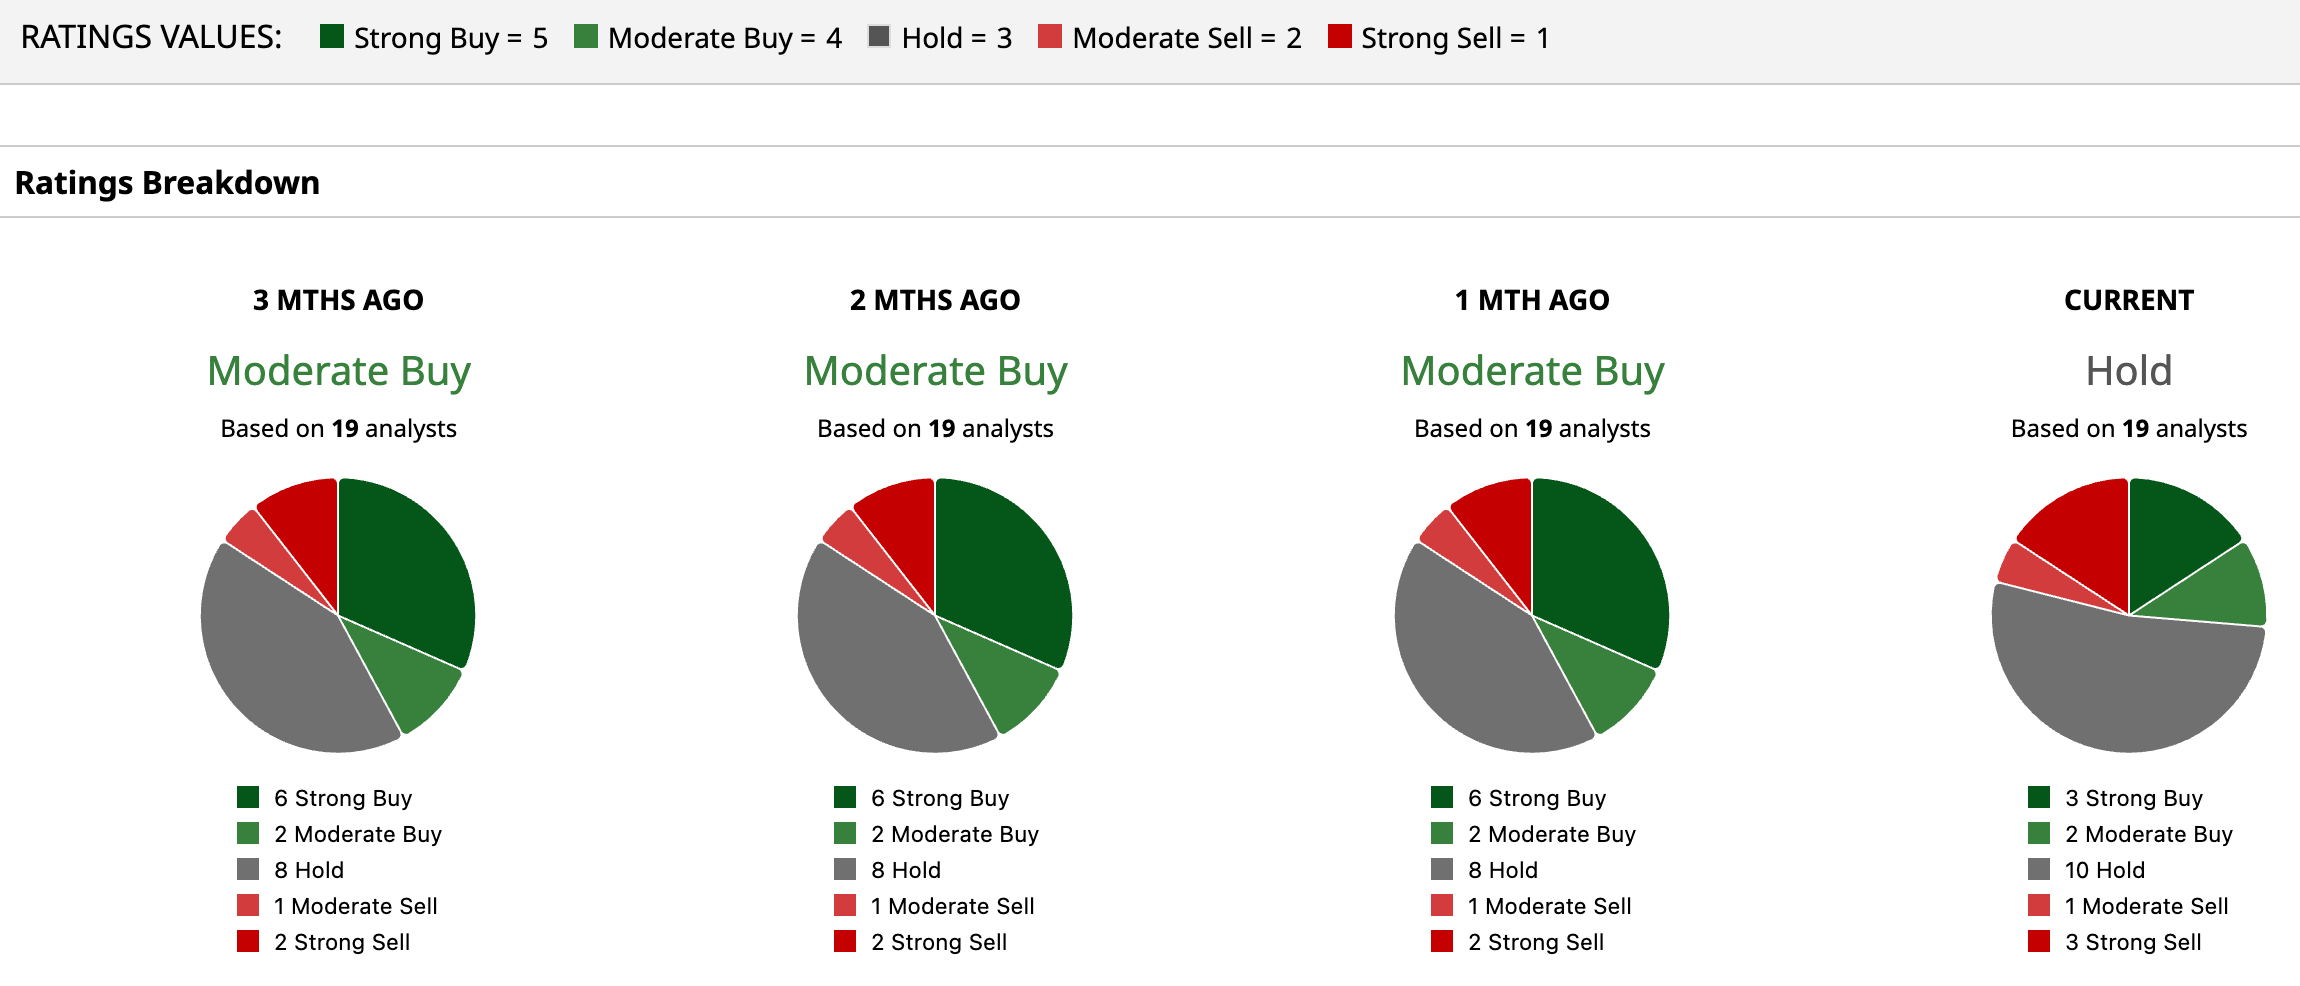Click the 3 Strong Sell legend entry under Current
Screen dimensions: 2300x986
(2132, 942)
